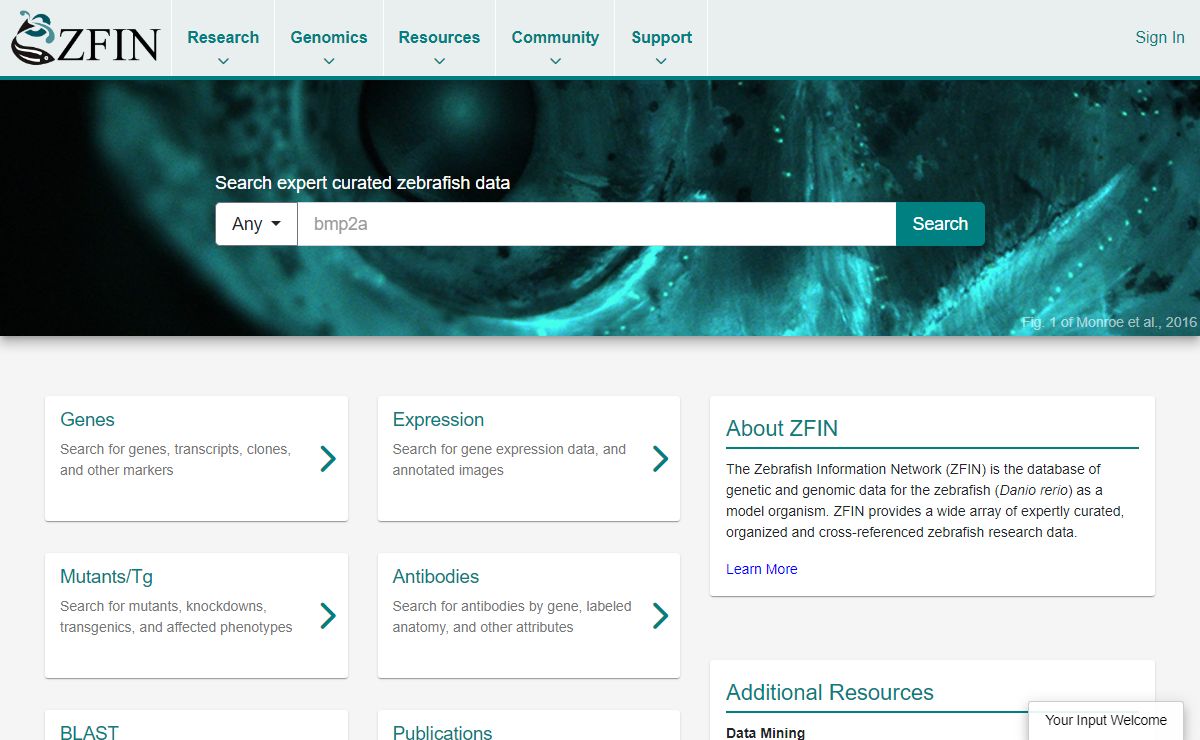Click the arrow on the Expression card
Viewport: 1200px width, 740px height.
660,459
